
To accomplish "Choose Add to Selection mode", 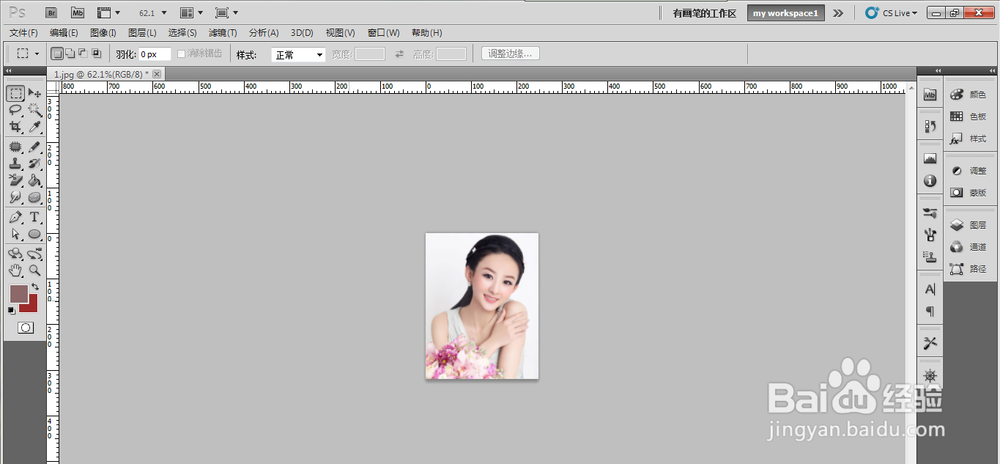I will pos(70,54).
